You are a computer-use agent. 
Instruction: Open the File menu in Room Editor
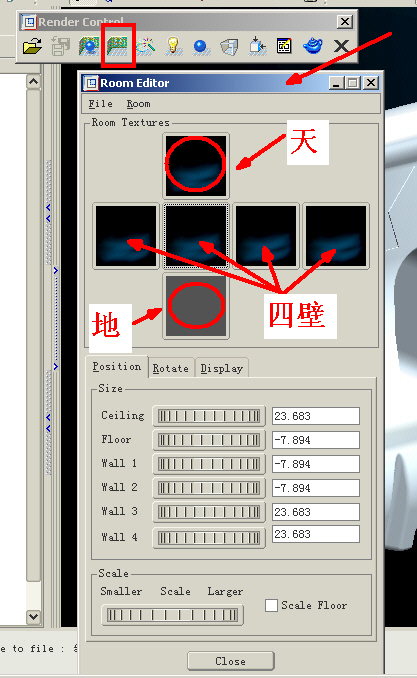click(100, 104)
